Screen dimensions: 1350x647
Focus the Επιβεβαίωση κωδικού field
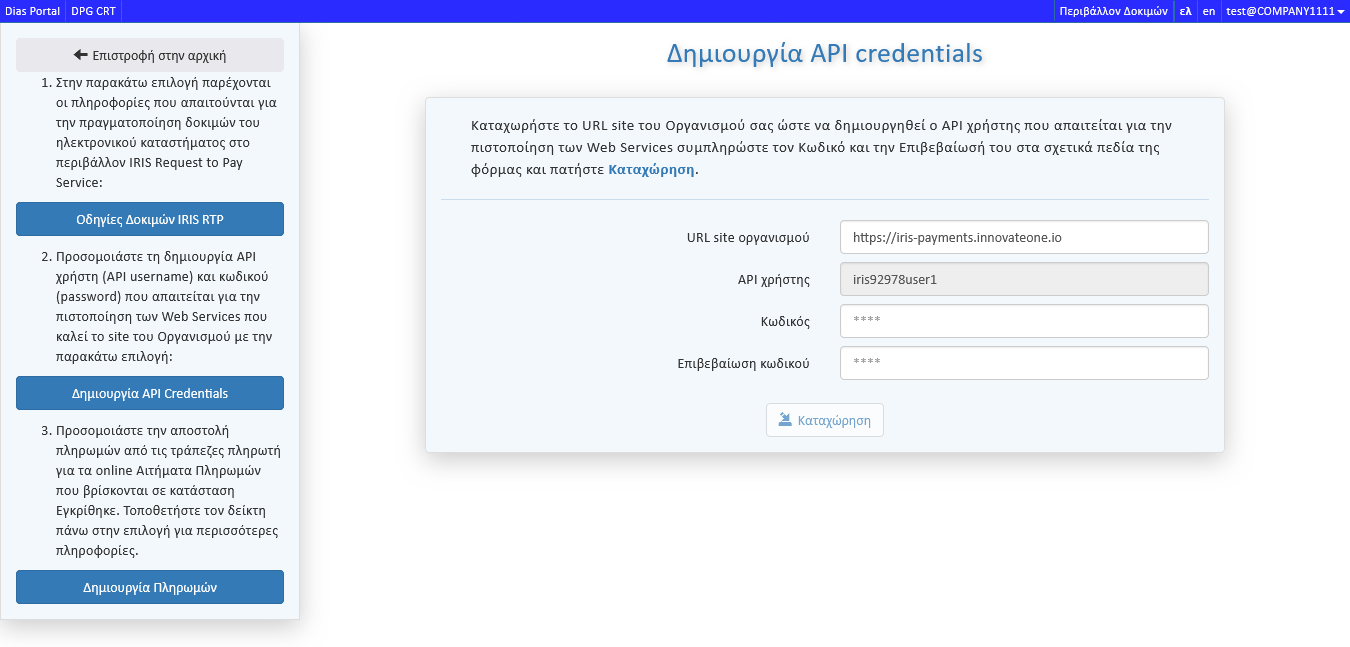click(1024, 363)
